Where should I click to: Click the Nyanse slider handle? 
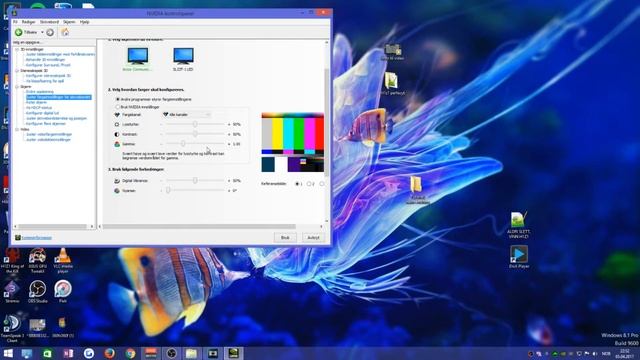click(168, 190)
